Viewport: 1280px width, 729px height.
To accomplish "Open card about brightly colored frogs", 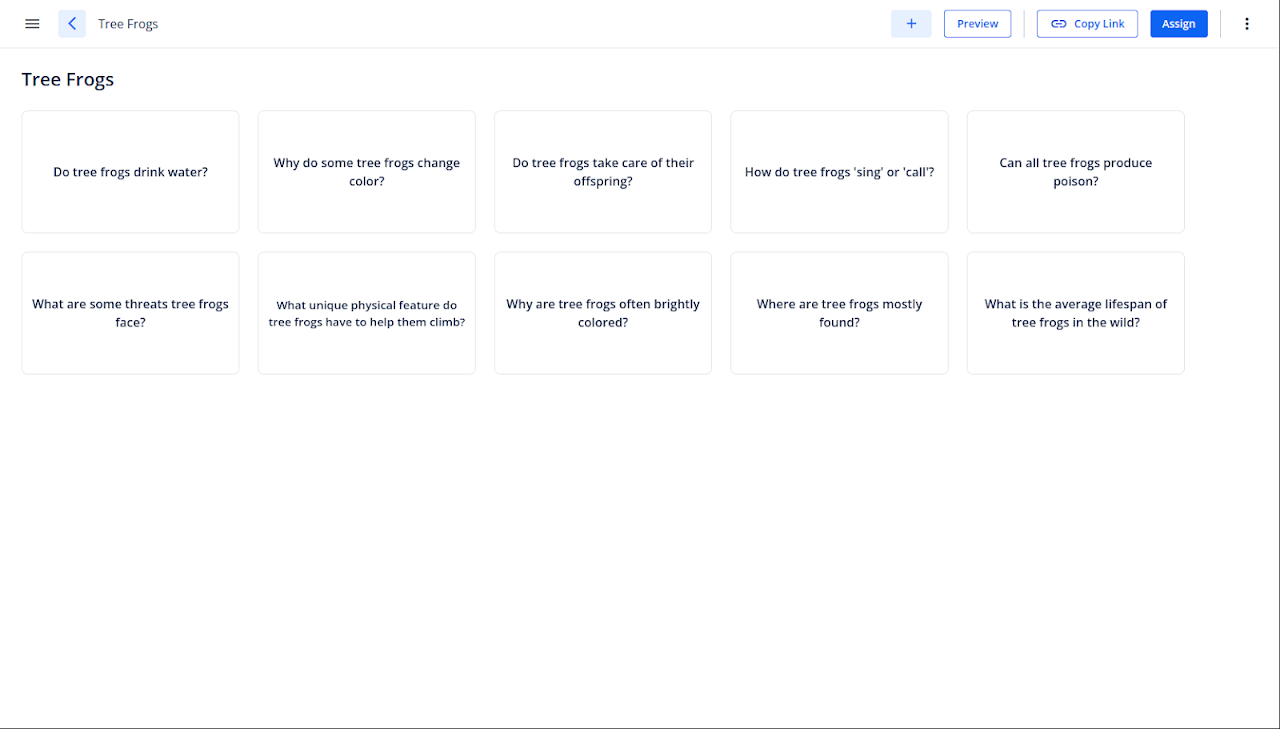I will pos(603,313).
